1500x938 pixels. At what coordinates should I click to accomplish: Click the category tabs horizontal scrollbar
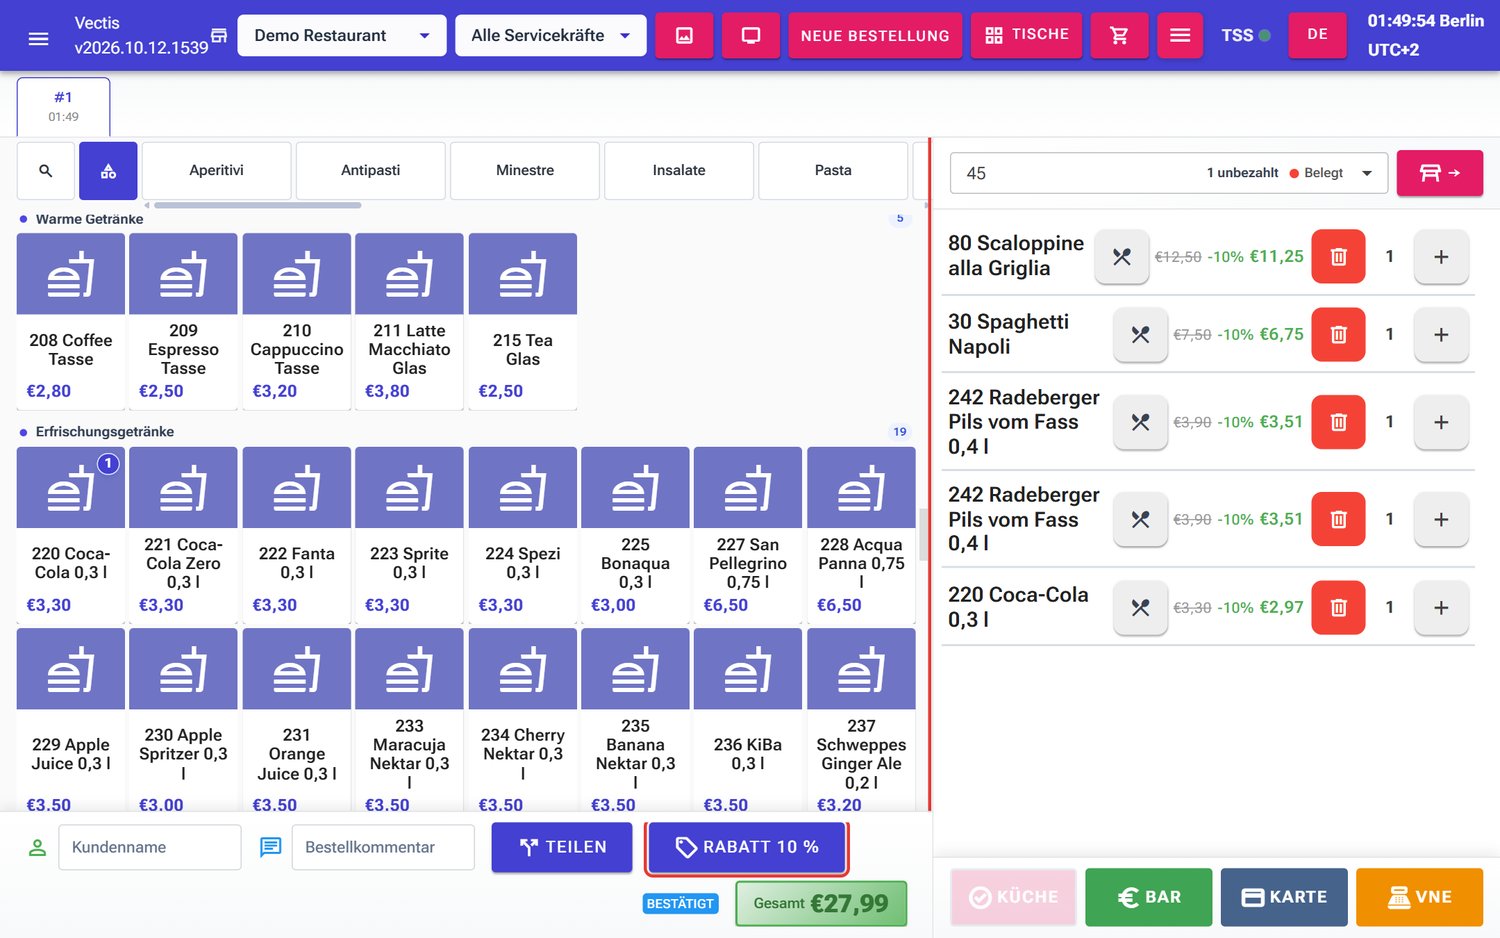258,205
